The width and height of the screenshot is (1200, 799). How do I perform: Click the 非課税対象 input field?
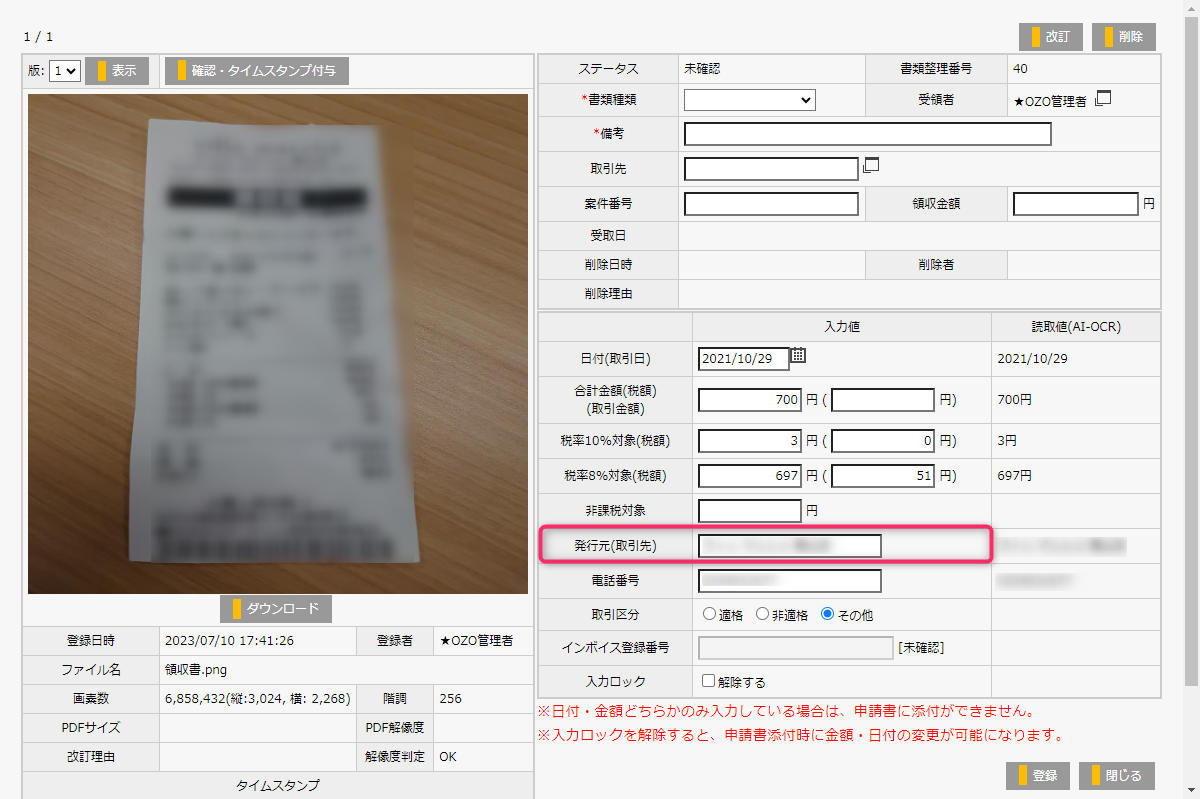click(x=750, y=511)
